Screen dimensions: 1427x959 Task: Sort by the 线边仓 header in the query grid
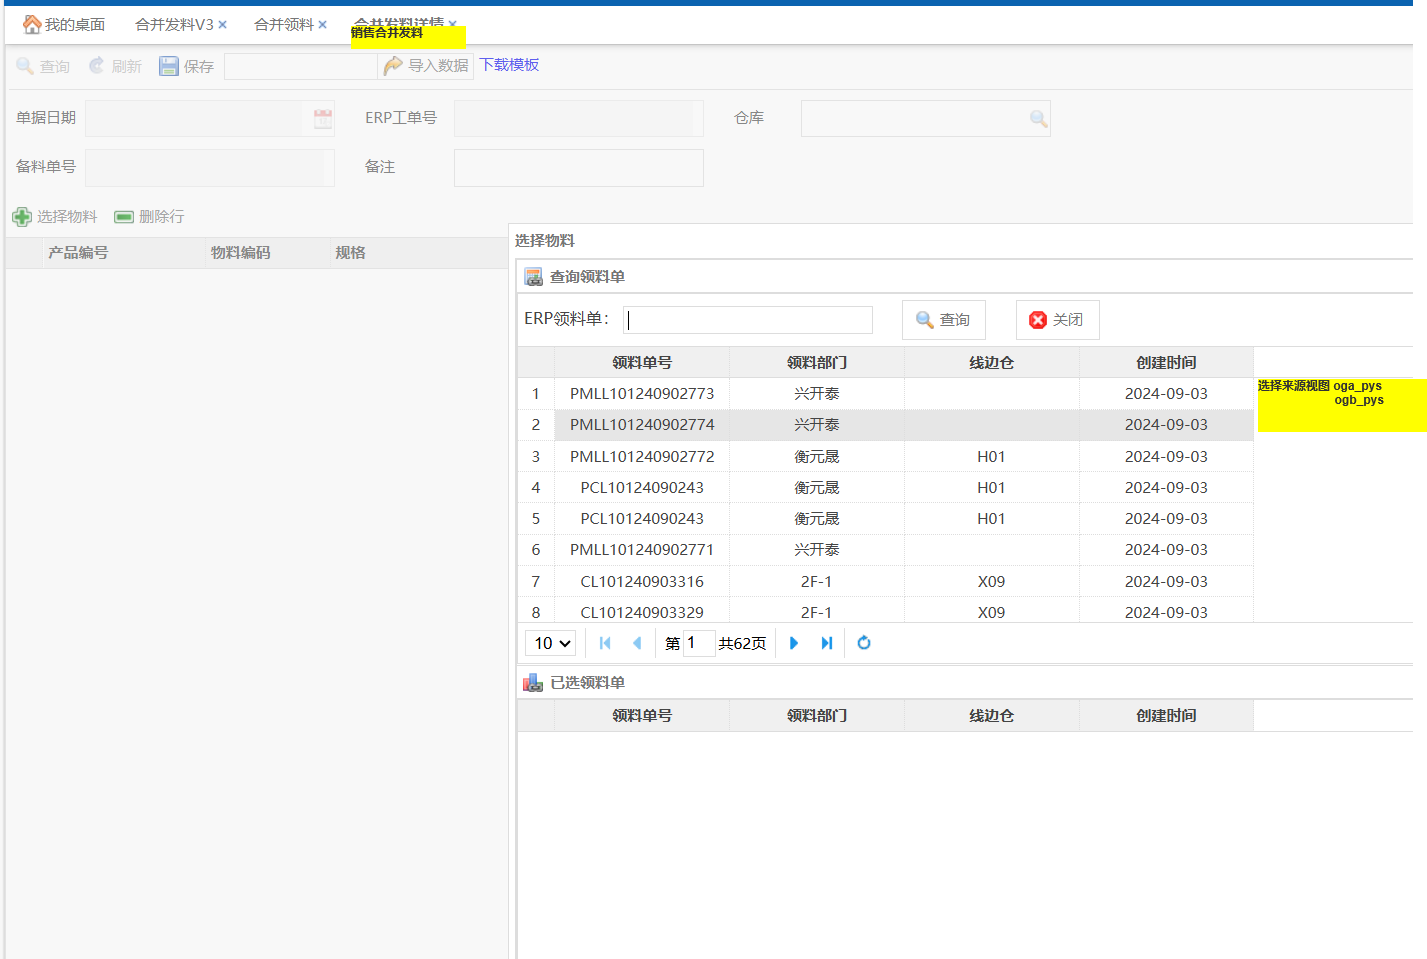point(991,362)
